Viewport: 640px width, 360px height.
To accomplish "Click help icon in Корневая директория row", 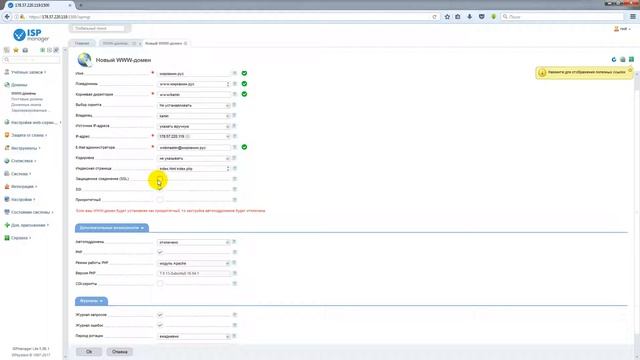I will click(x=235, y=94).
